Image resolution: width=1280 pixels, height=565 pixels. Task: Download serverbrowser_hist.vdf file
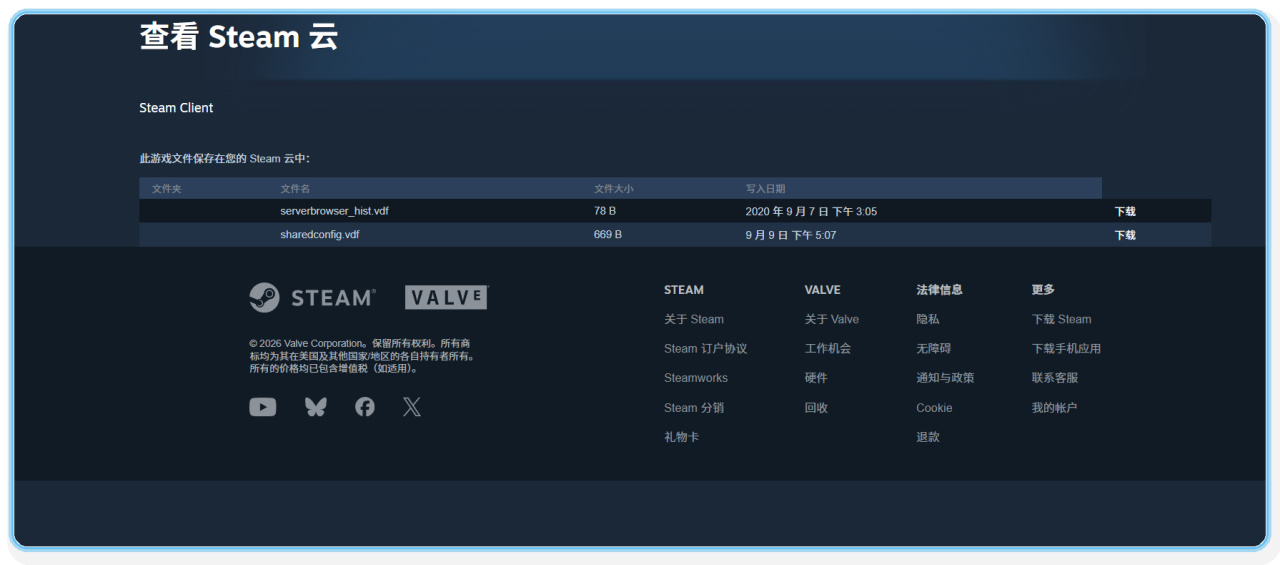pos(1125,211)
